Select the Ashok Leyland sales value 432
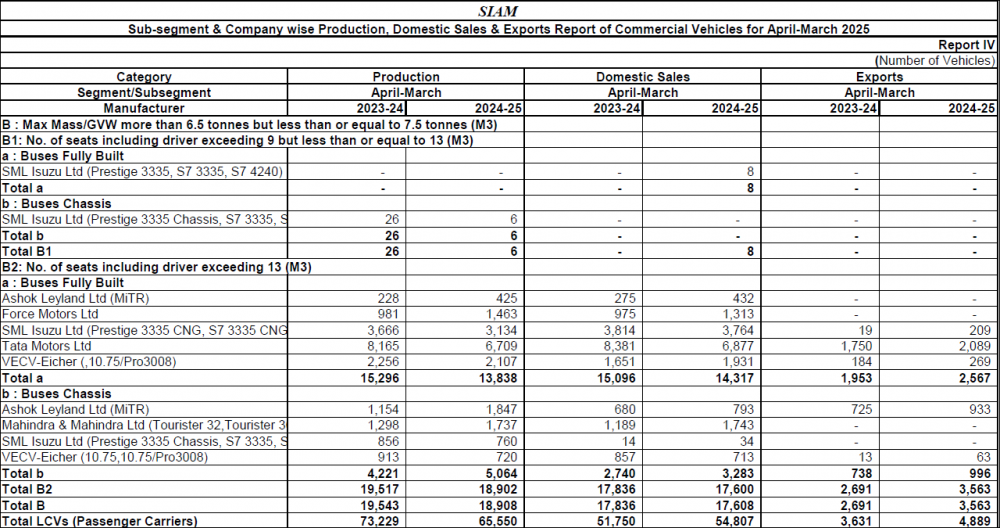Screen dimensions: 1000x528 click(744, 298)
